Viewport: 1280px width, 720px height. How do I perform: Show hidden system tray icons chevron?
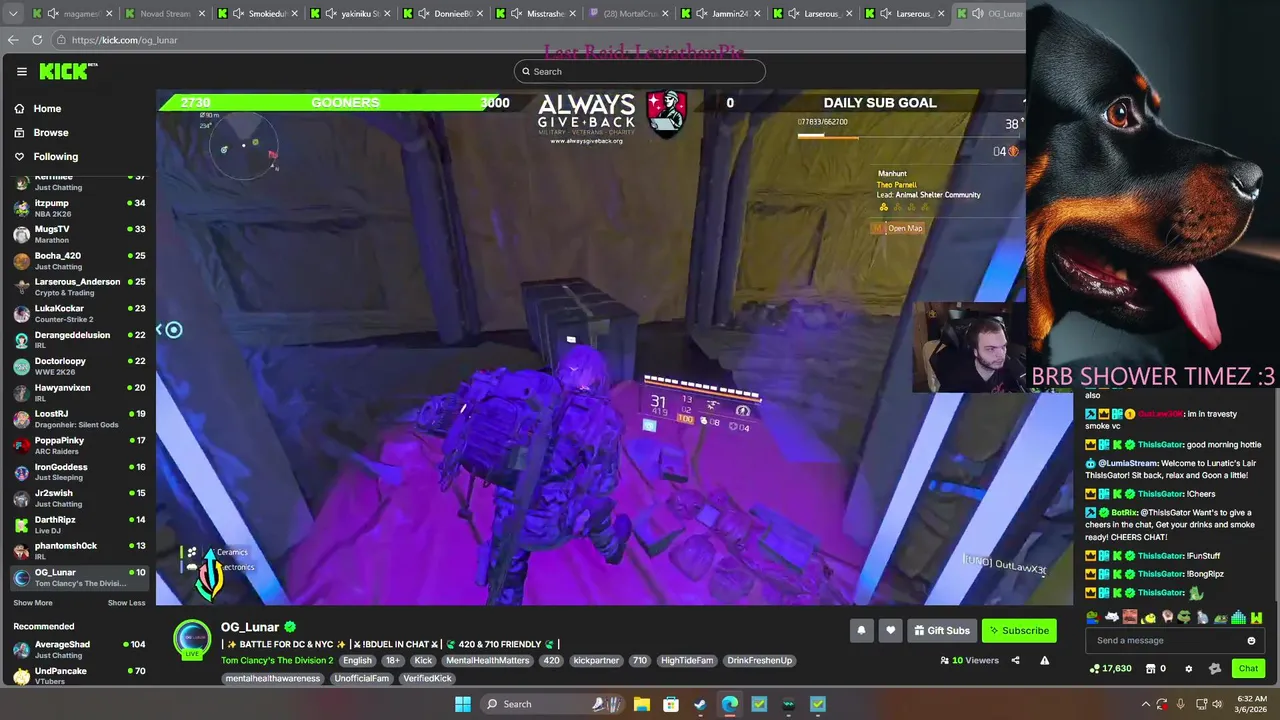click(x=1145, y=704)
